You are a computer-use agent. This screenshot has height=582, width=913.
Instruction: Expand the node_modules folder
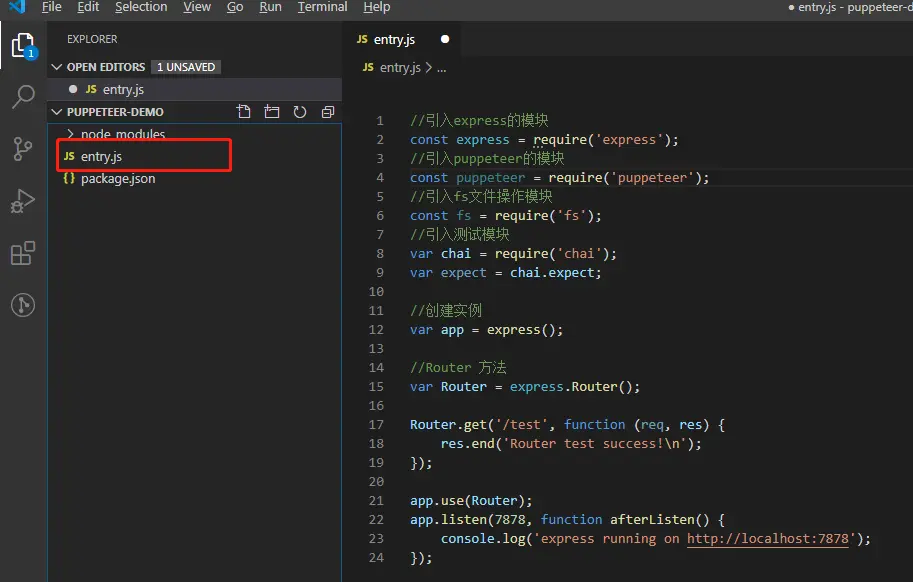70,134
